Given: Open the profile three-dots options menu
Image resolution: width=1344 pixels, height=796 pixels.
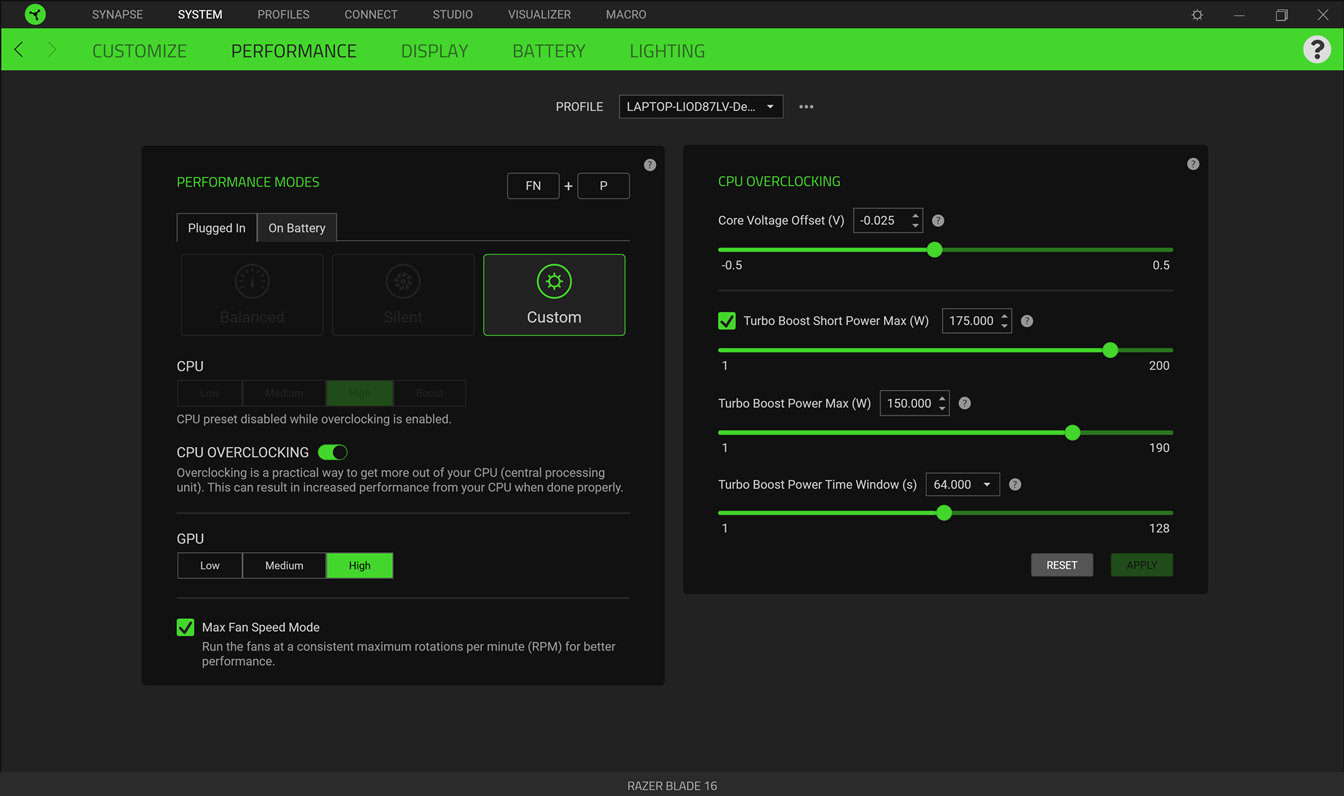Looking at the screenshot, I should [x=806, y=107].
